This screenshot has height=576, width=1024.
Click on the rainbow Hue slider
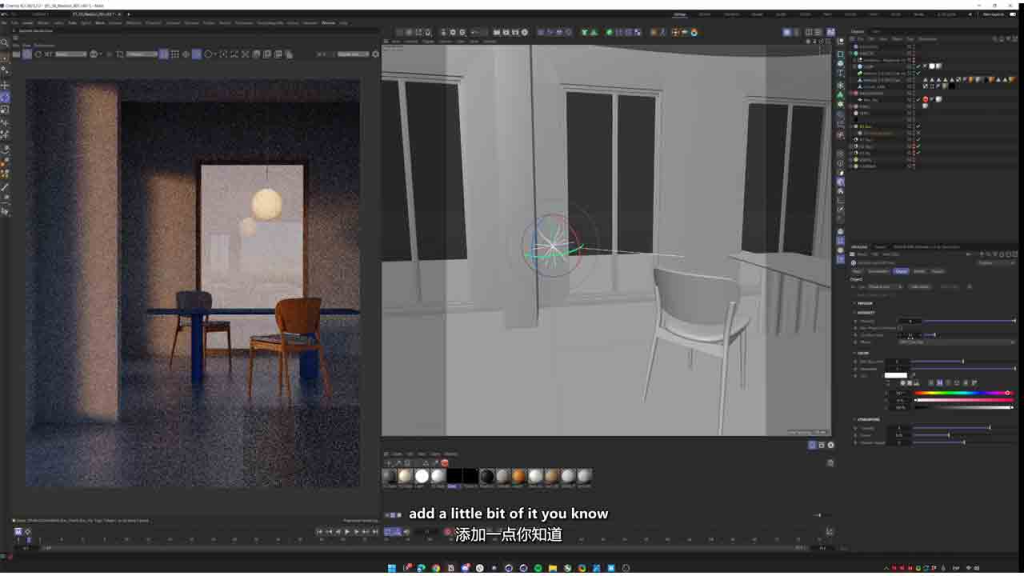963,393
